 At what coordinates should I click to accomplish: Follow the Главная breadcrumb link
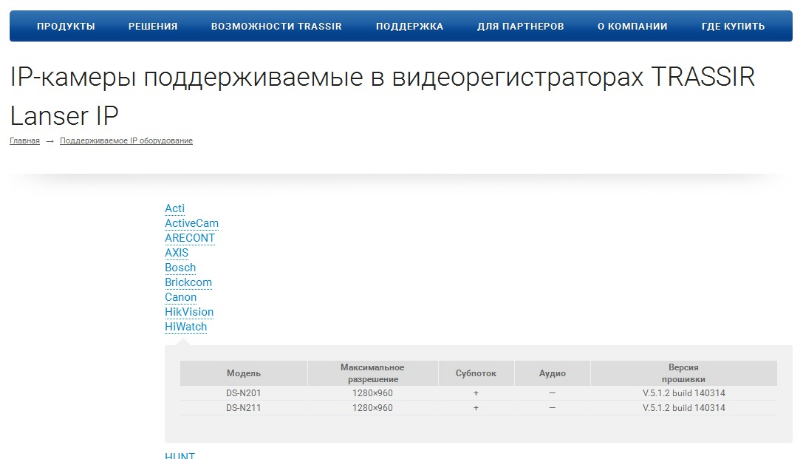pyautogui.click(x=24, y=141)
